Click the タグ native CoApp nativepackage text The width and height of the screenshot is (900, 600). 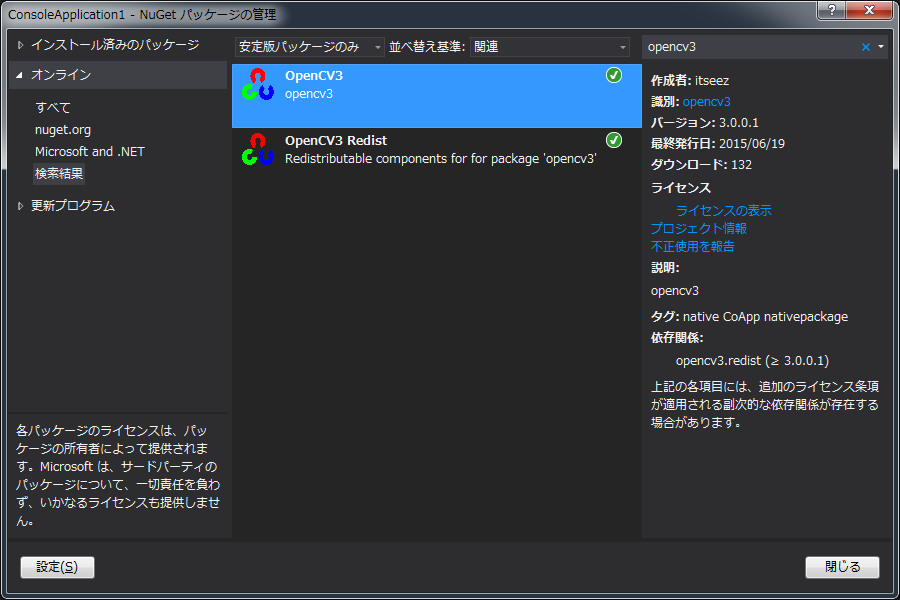point(749,317)
